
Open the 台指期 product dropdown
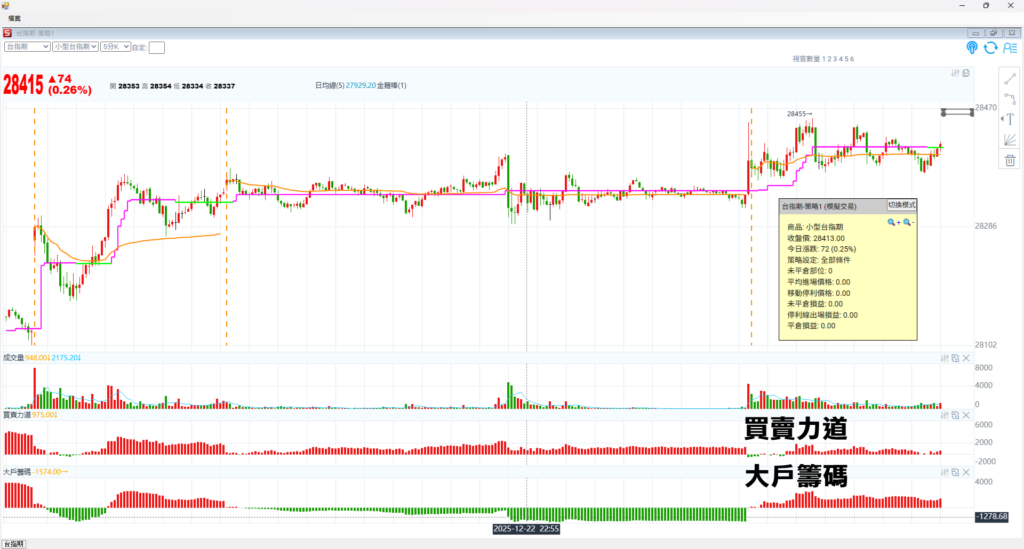point(27,46)
